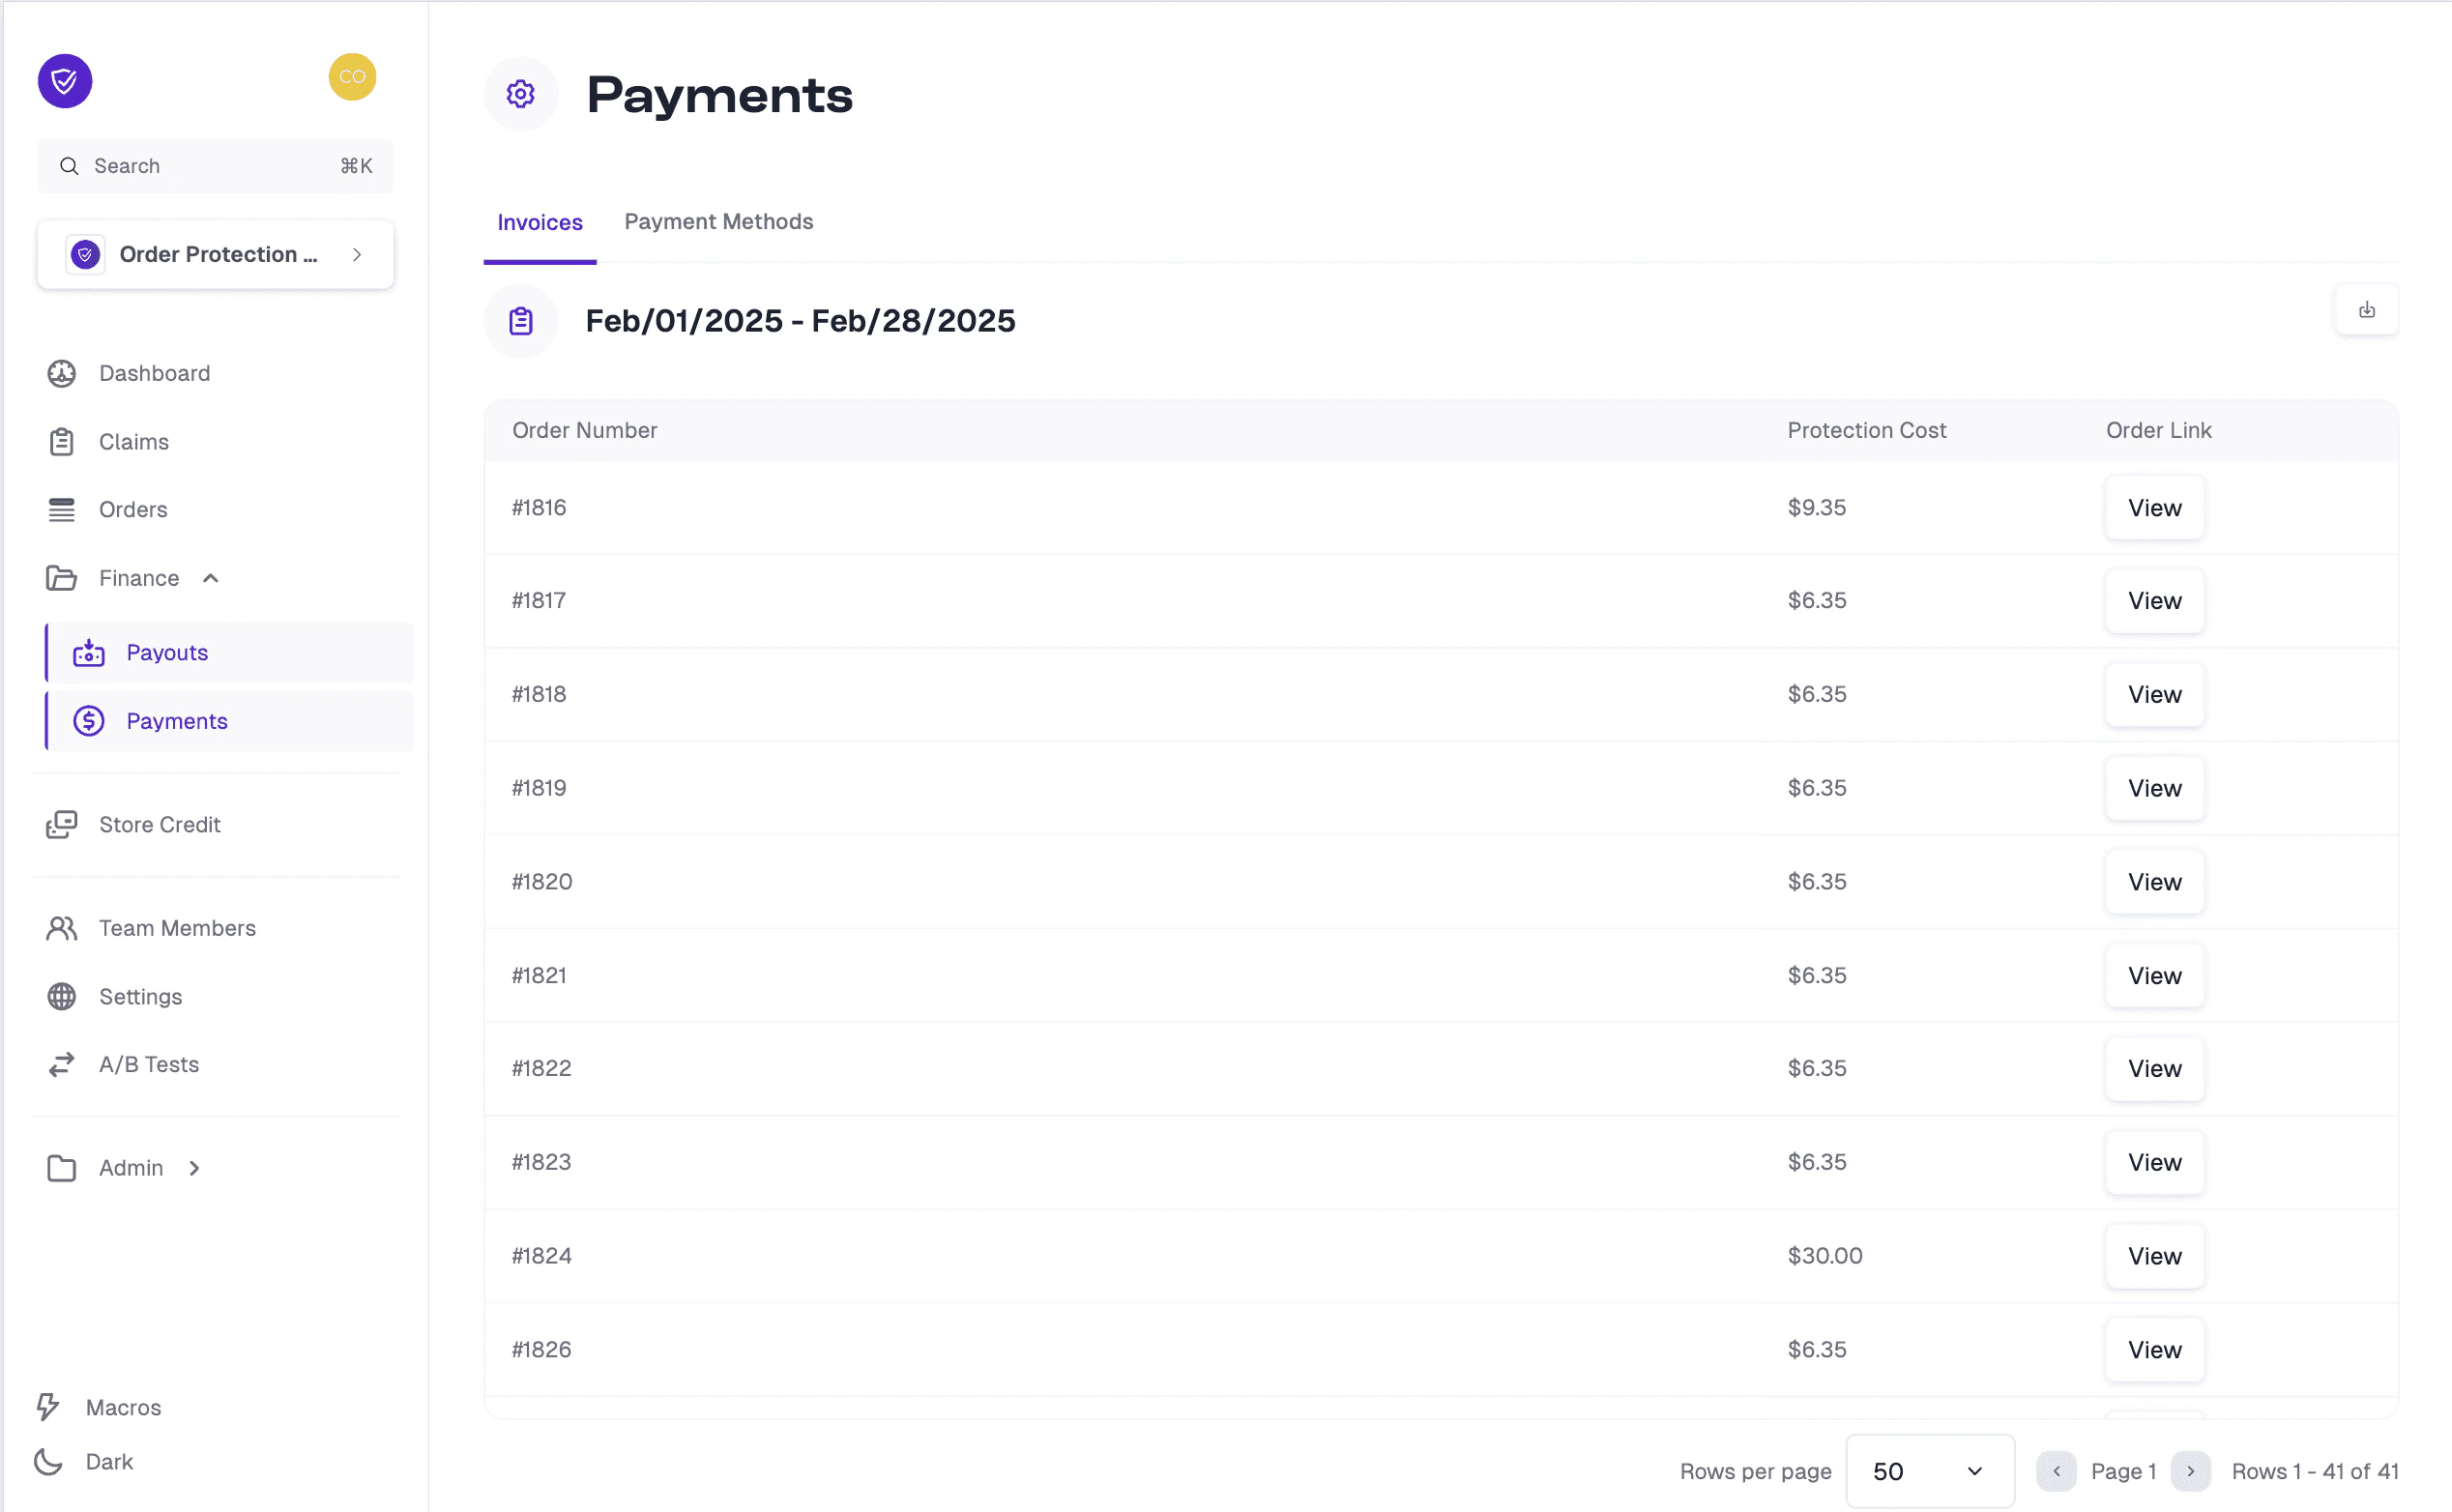Viewport: 2452px width, 1512px height.
Task: Click the Order Protection shield logo
Action: (64, 80)
